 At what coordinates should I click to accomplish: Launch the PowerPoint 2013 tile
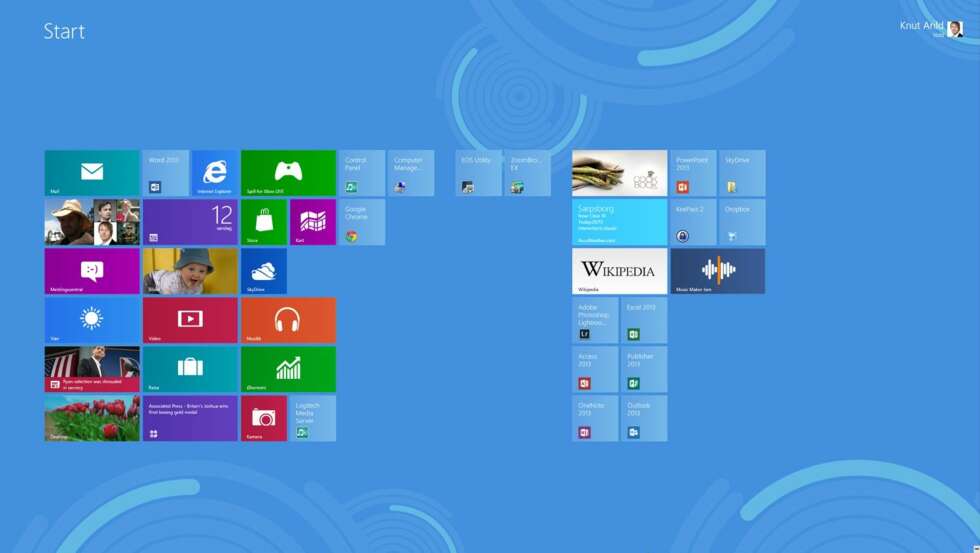click(x=693, y=173)
